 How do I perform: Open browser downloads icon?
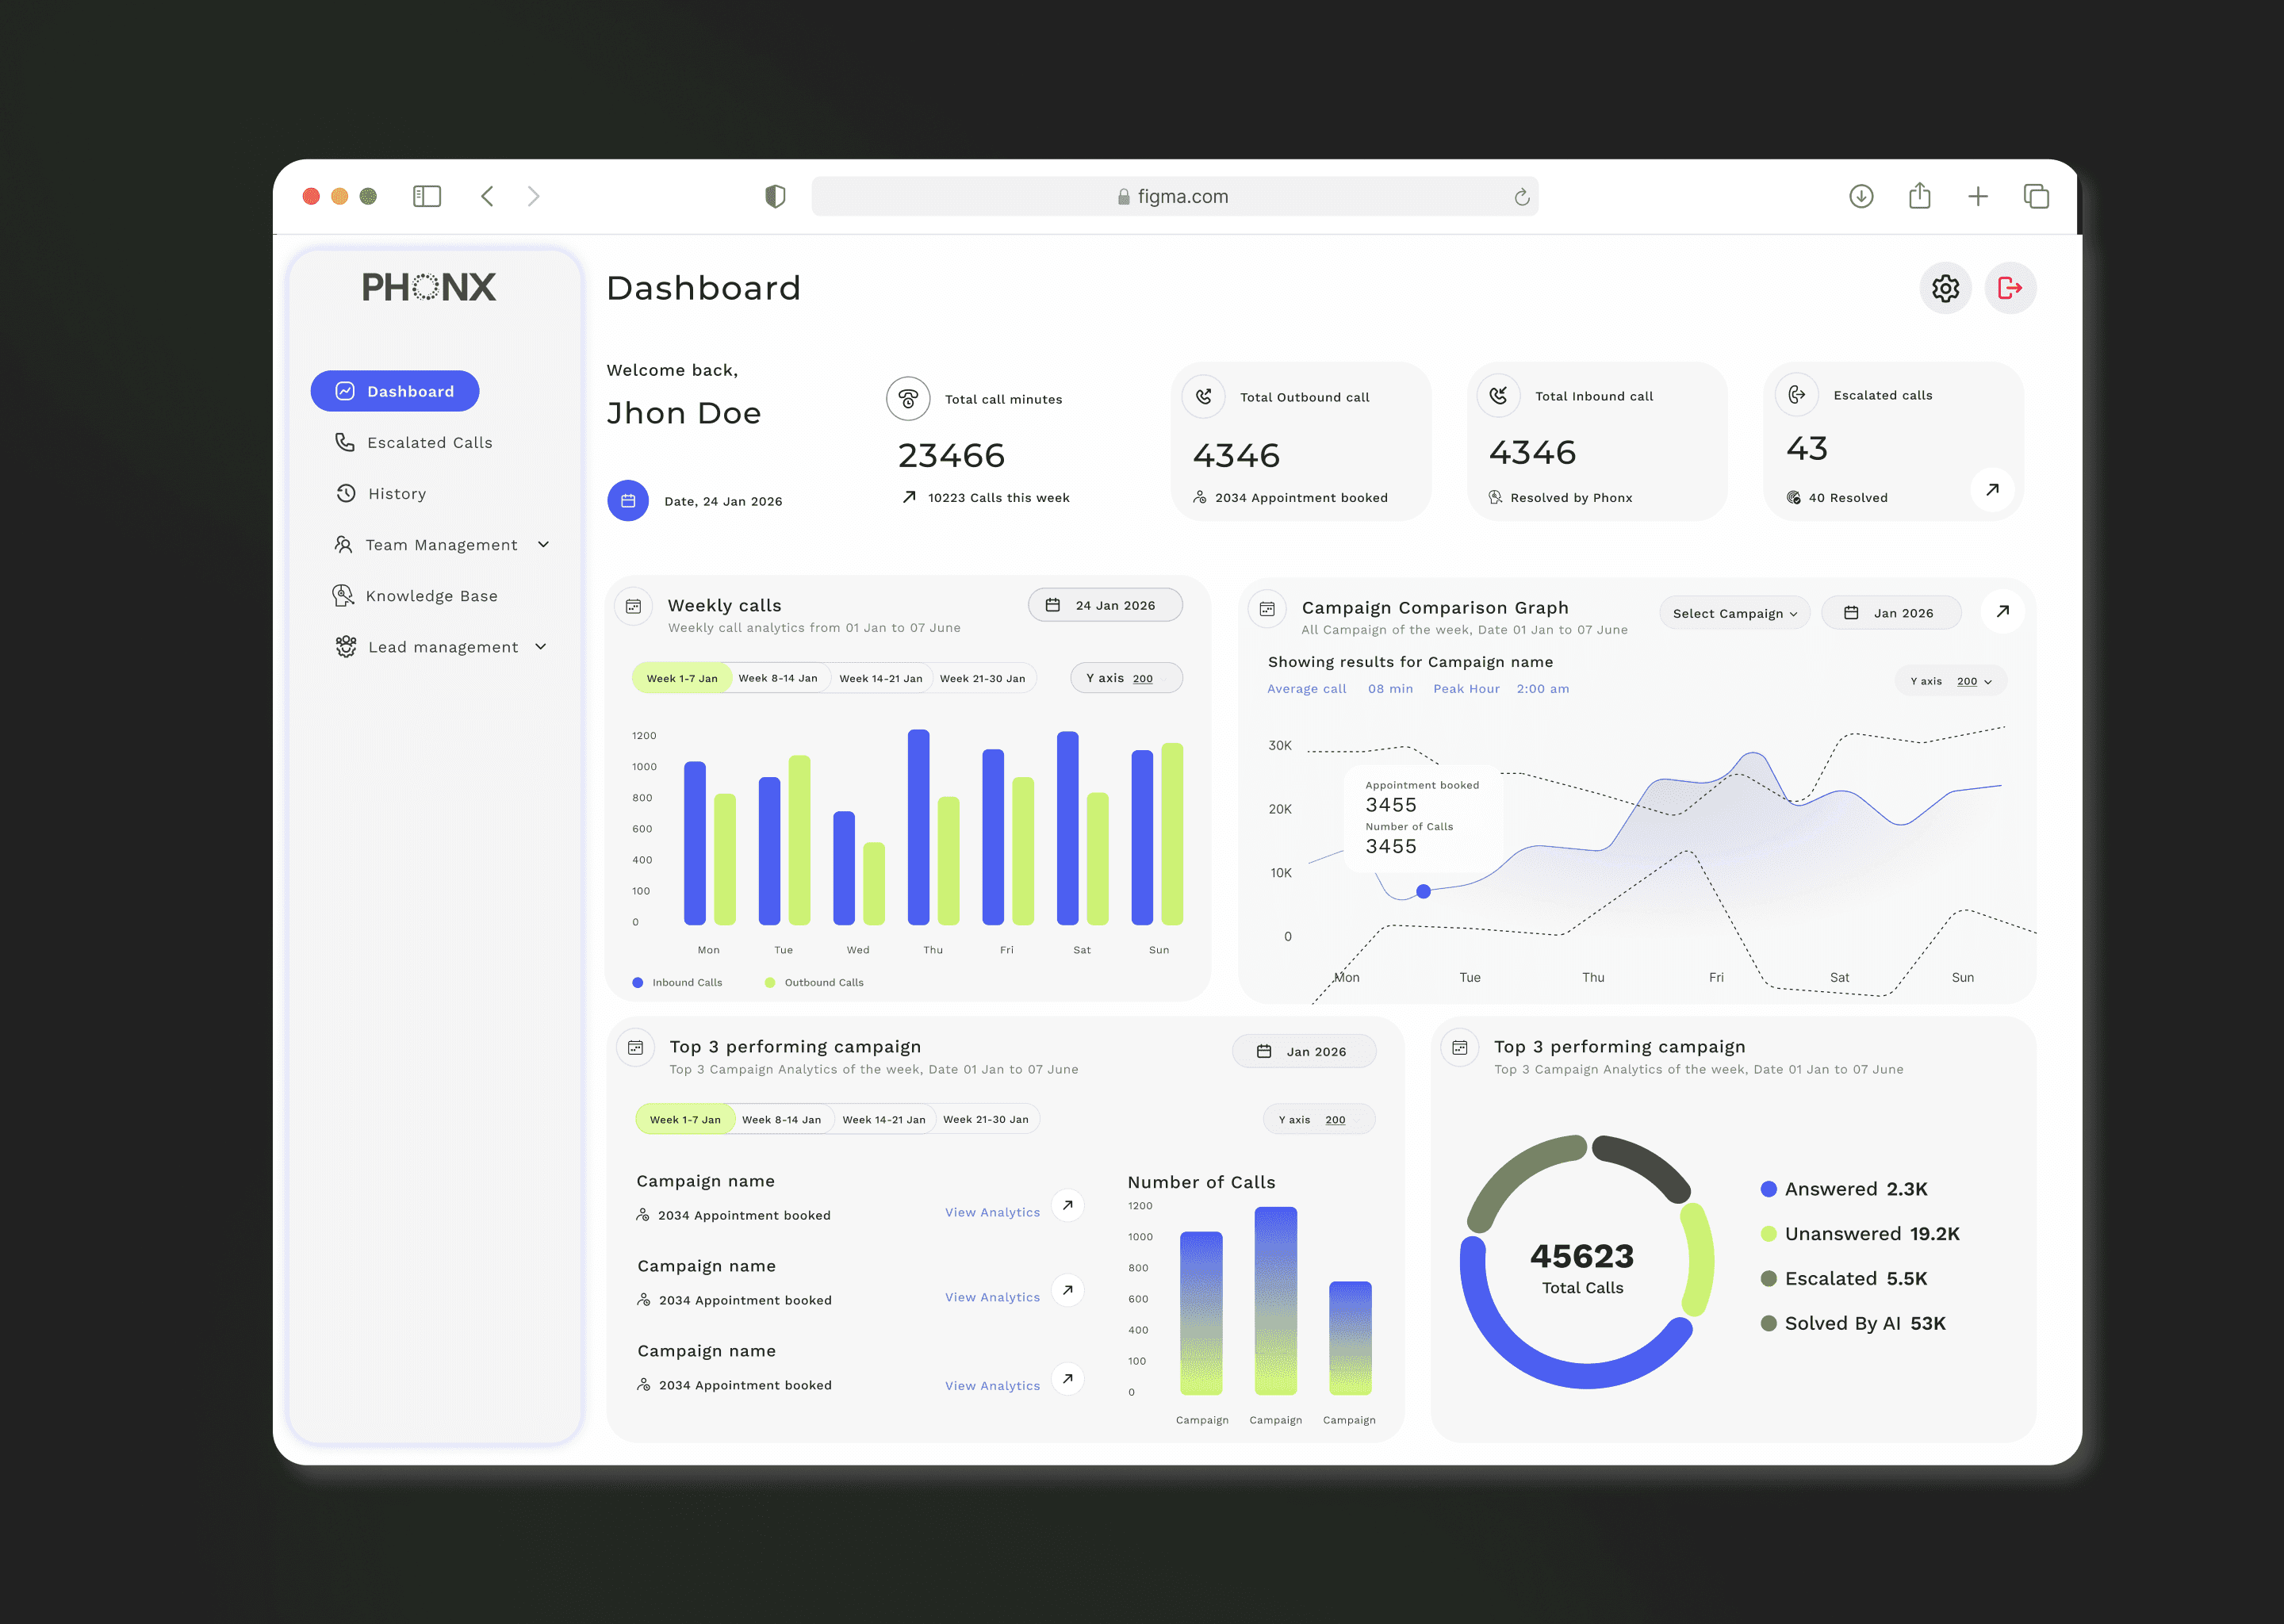[1861, 196]
